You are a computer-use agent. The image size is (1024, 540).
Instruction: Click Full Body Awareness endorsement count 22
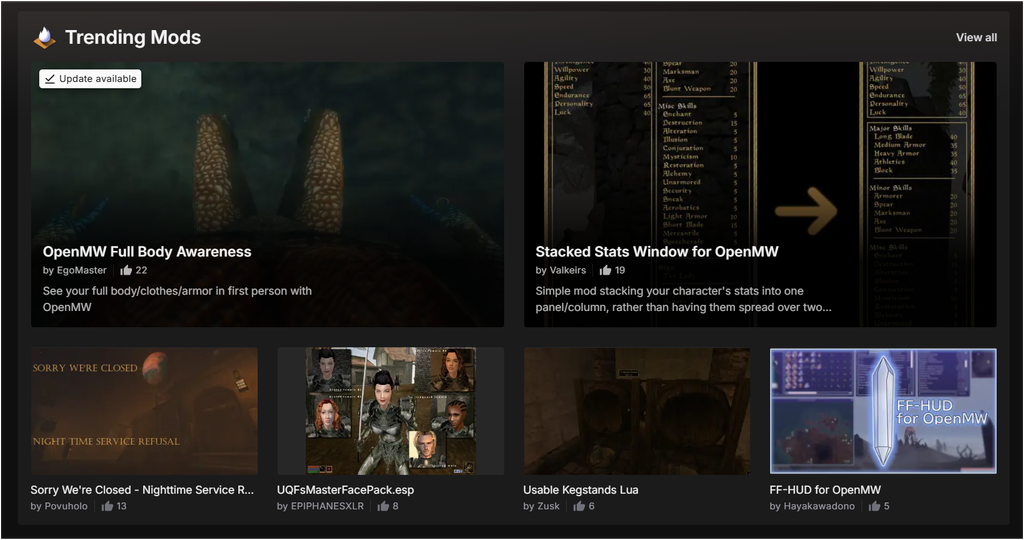point(141,270)
